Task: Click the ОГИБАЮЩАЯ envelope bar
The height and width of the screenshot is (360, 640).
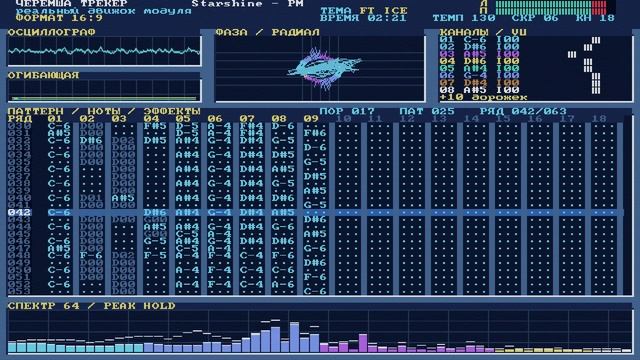Action: point(104,98)
